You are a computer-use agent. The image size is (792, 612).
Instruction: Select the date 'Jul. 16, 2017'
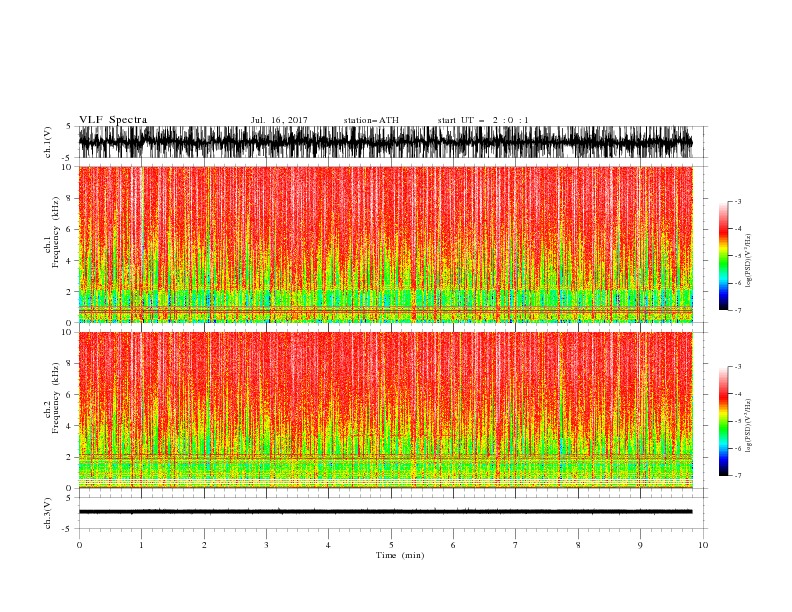[279, 120]
